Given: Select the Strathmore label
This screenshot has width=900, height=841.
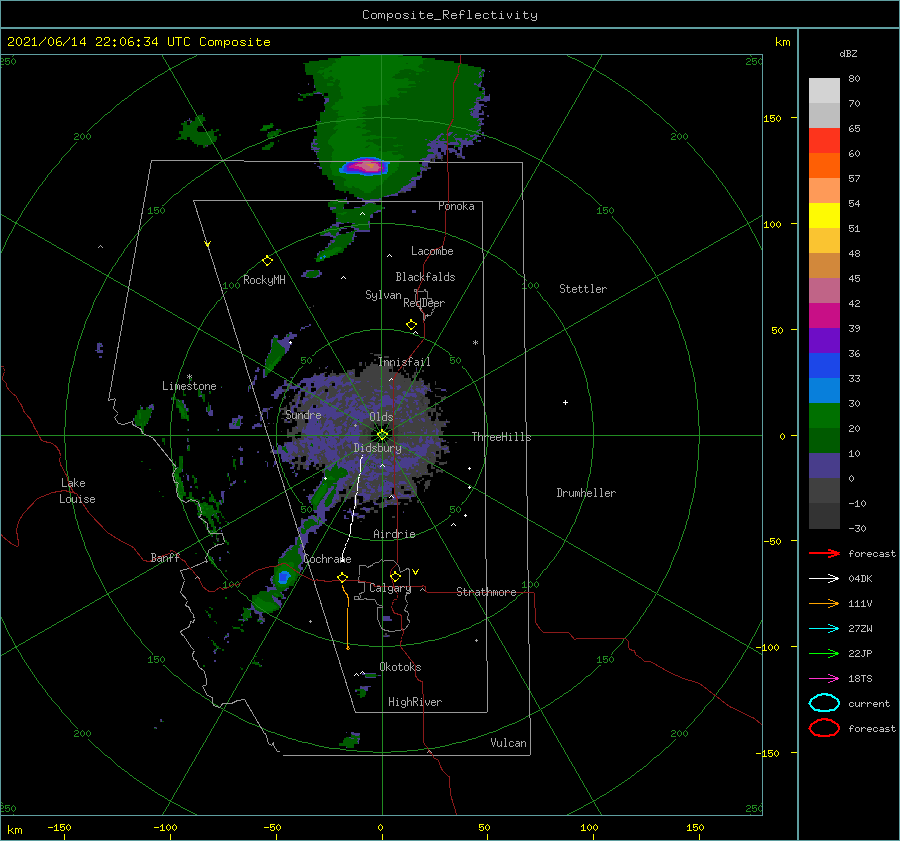Looking at the screenshot, I should click(486, 592).
